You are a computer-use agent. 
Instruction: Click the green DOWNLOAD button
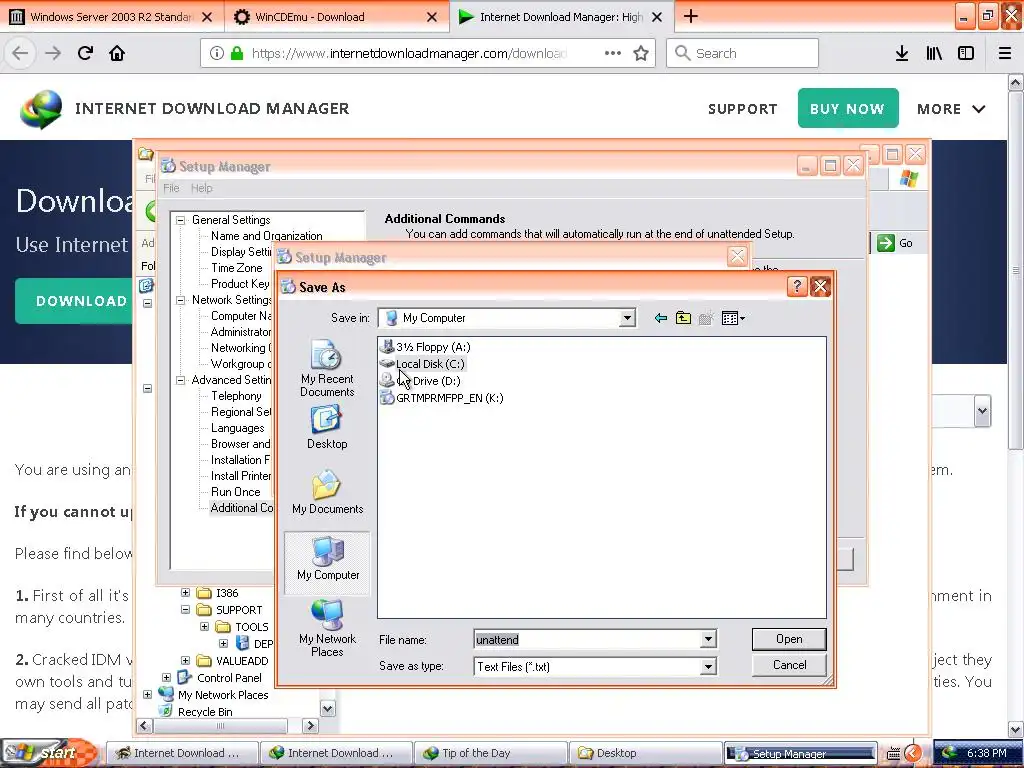click(74, 301)
